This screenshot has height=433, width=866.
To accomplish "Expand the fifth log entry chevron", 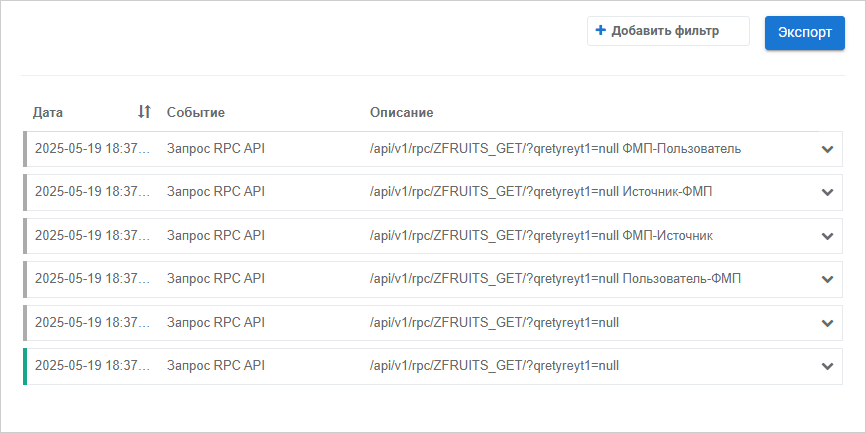I will (827, 323).
